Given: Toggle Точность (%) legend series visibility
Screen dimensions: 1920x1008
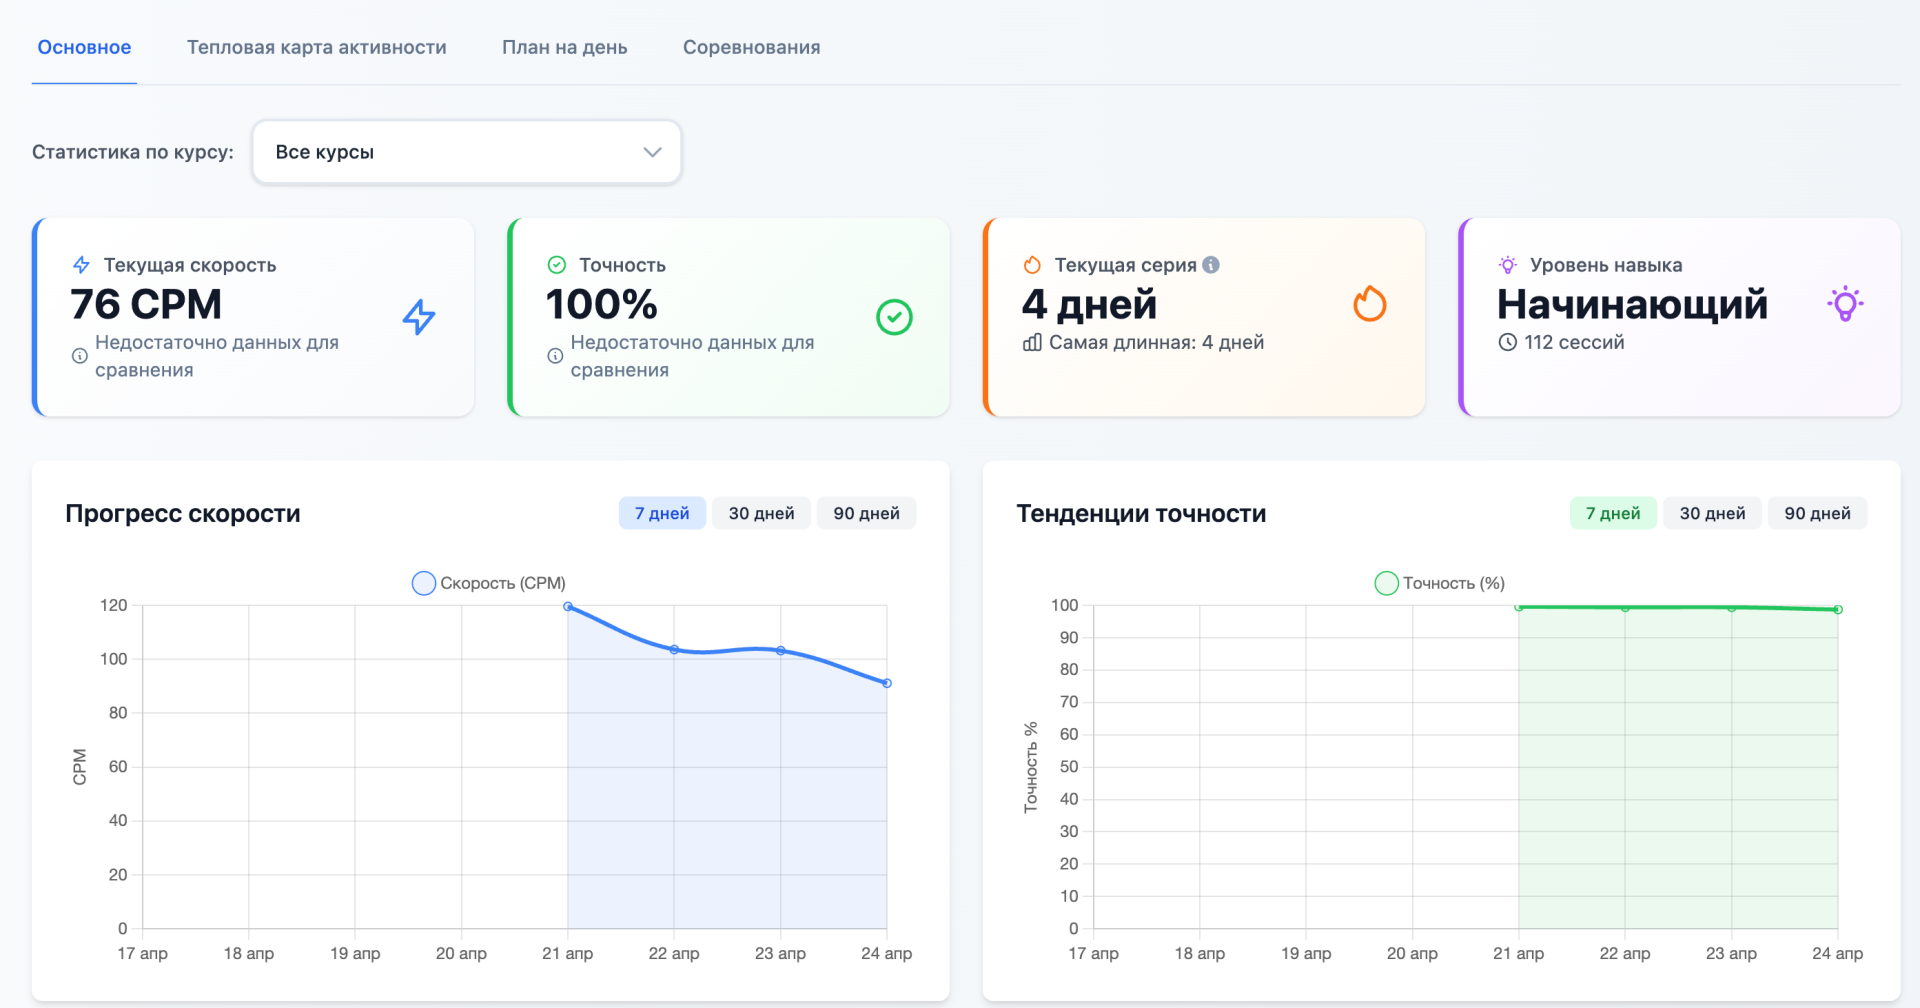Looking at the screenshot, I should pyautogui.click(x=1440, y=583).
